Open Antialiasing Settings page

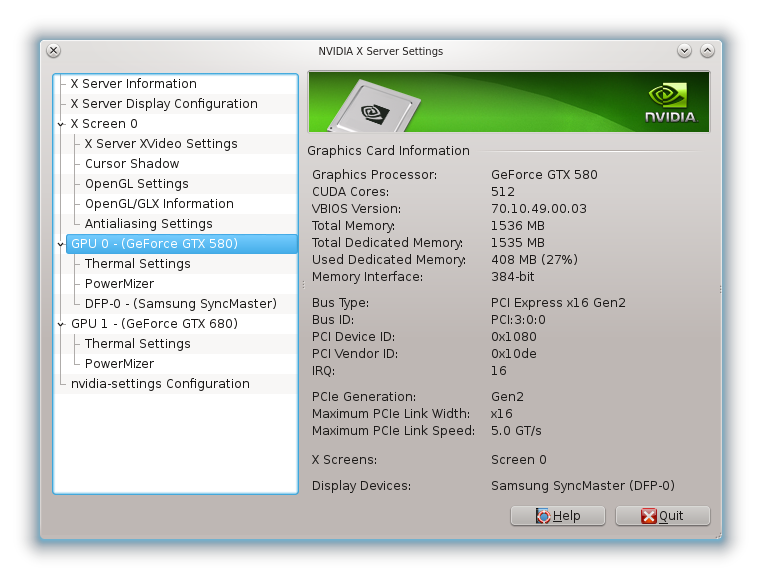tap(149, 223)
